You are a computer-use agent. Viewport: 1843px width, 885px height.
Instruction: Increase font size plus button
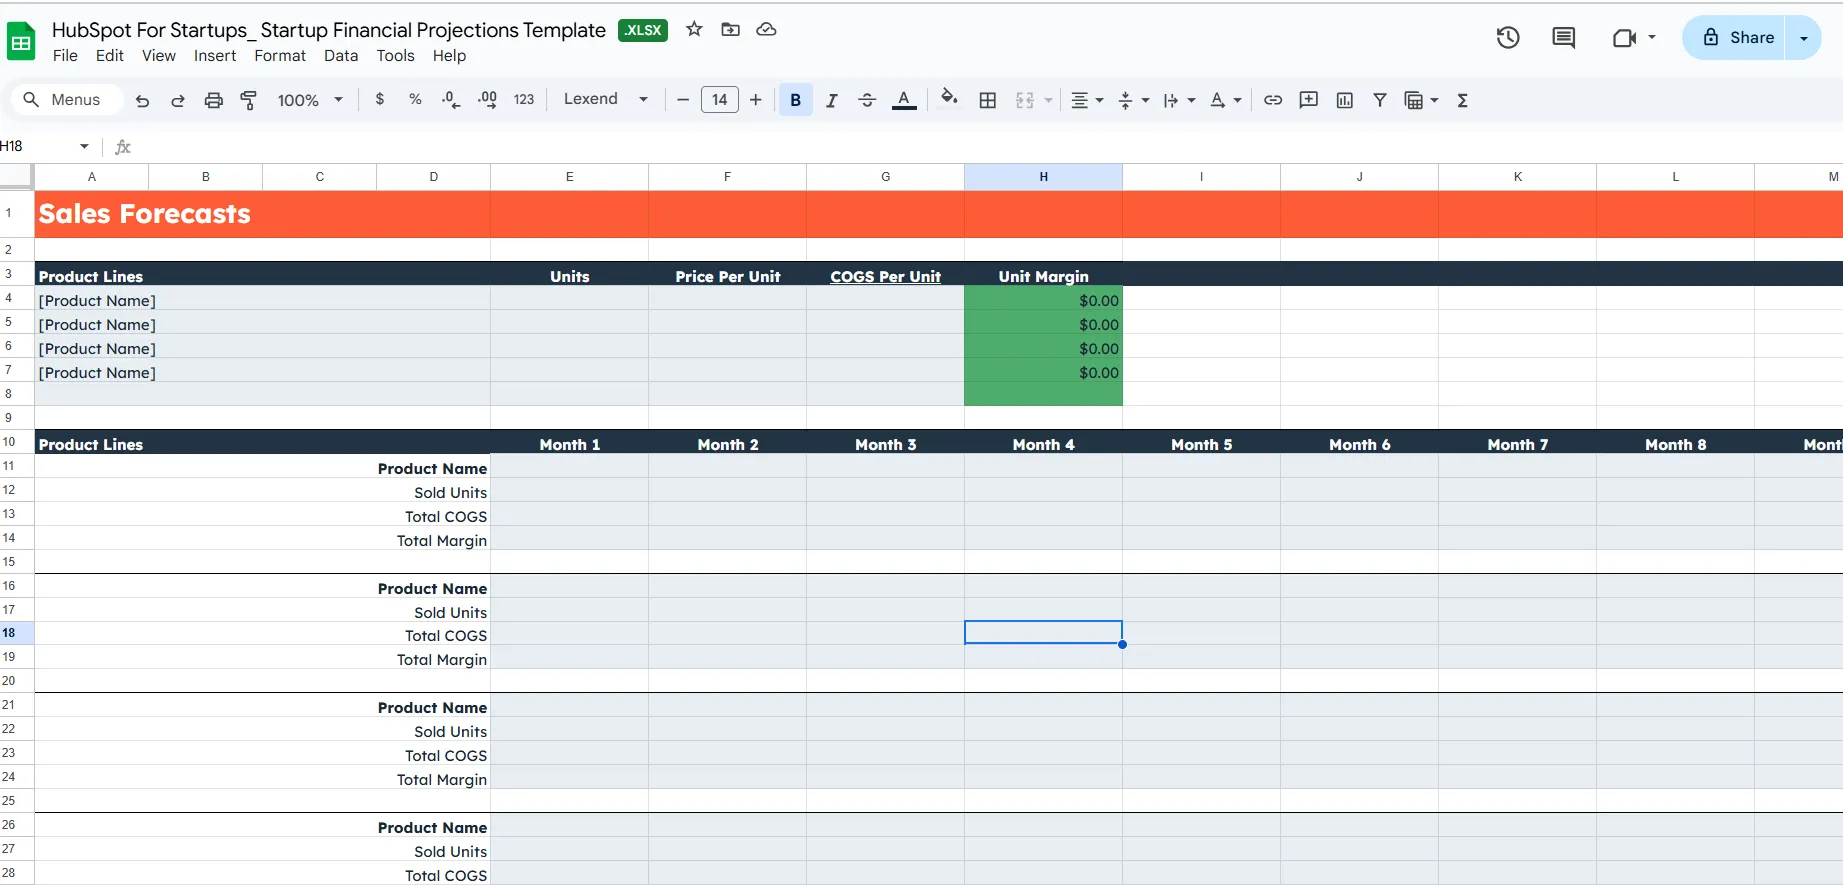point(756,100)
